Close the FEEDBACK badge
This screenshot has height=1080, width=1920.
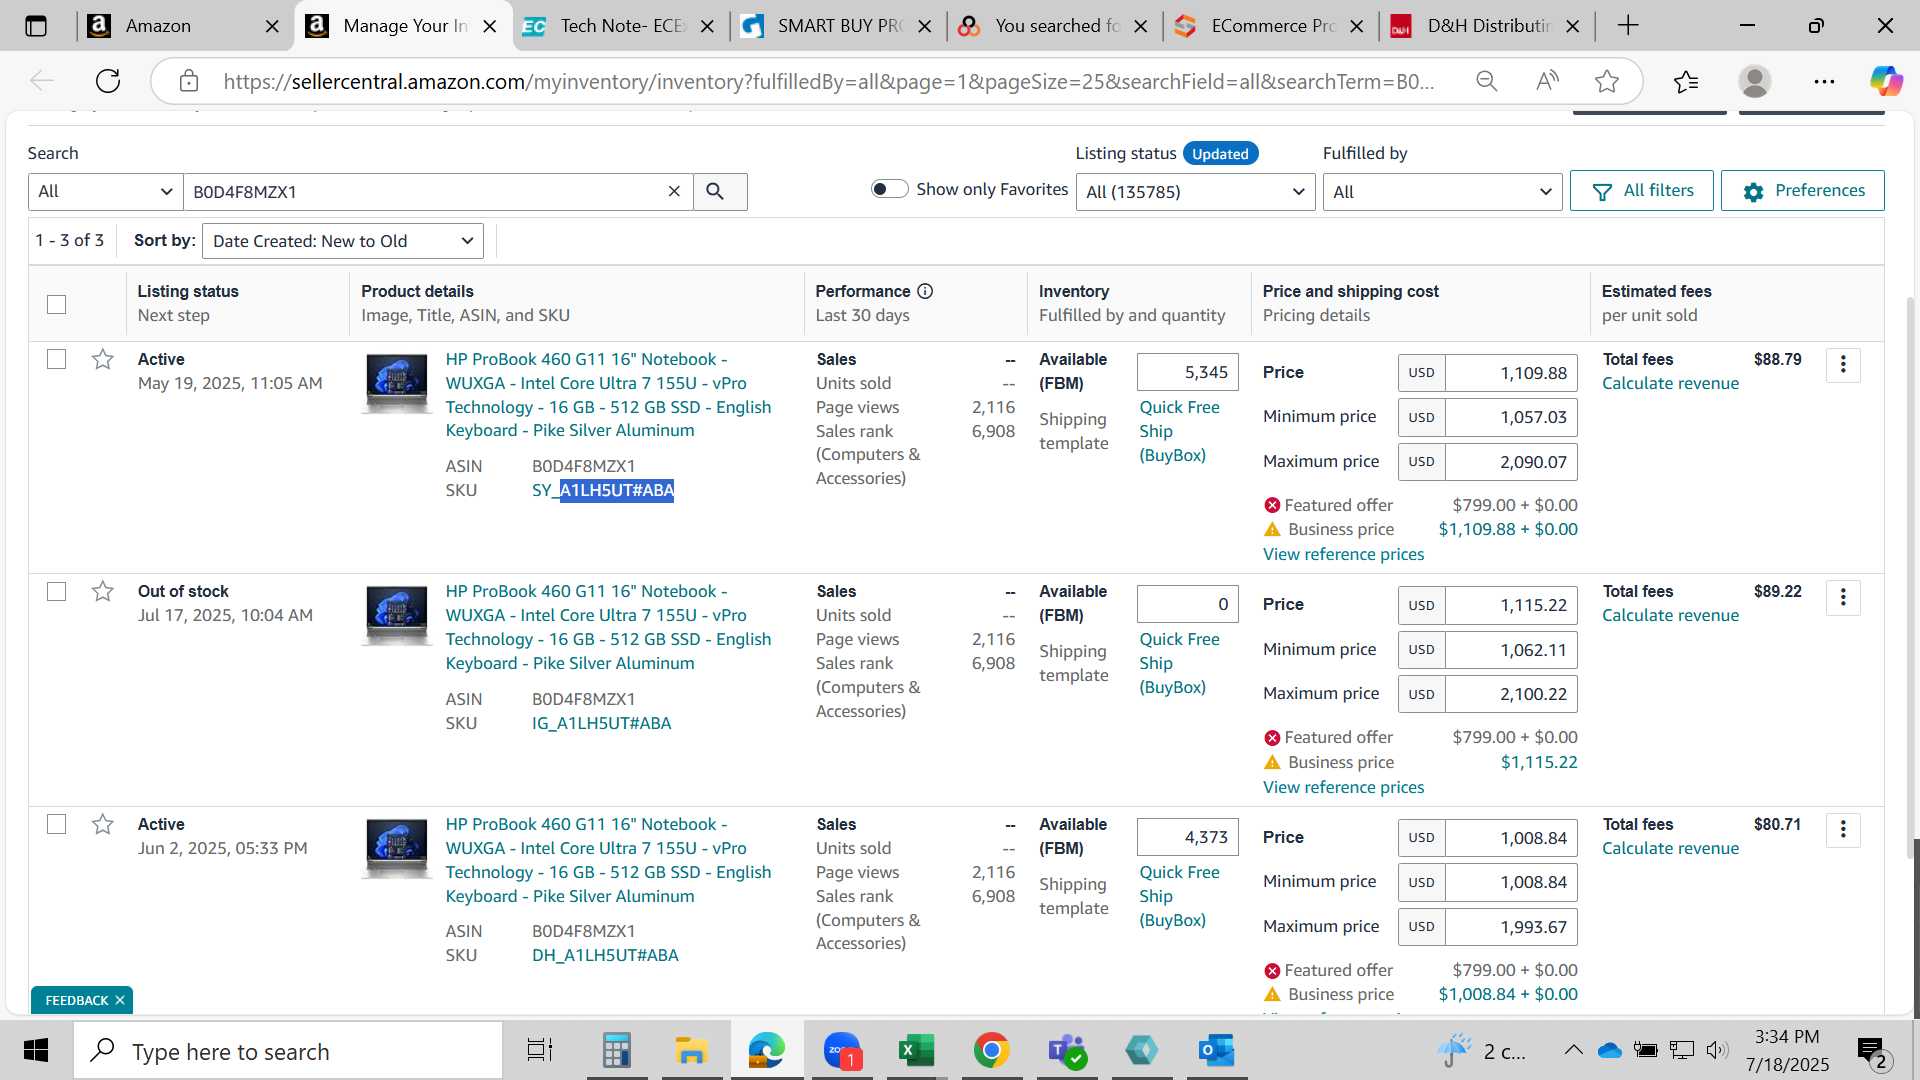point(120,1000)
